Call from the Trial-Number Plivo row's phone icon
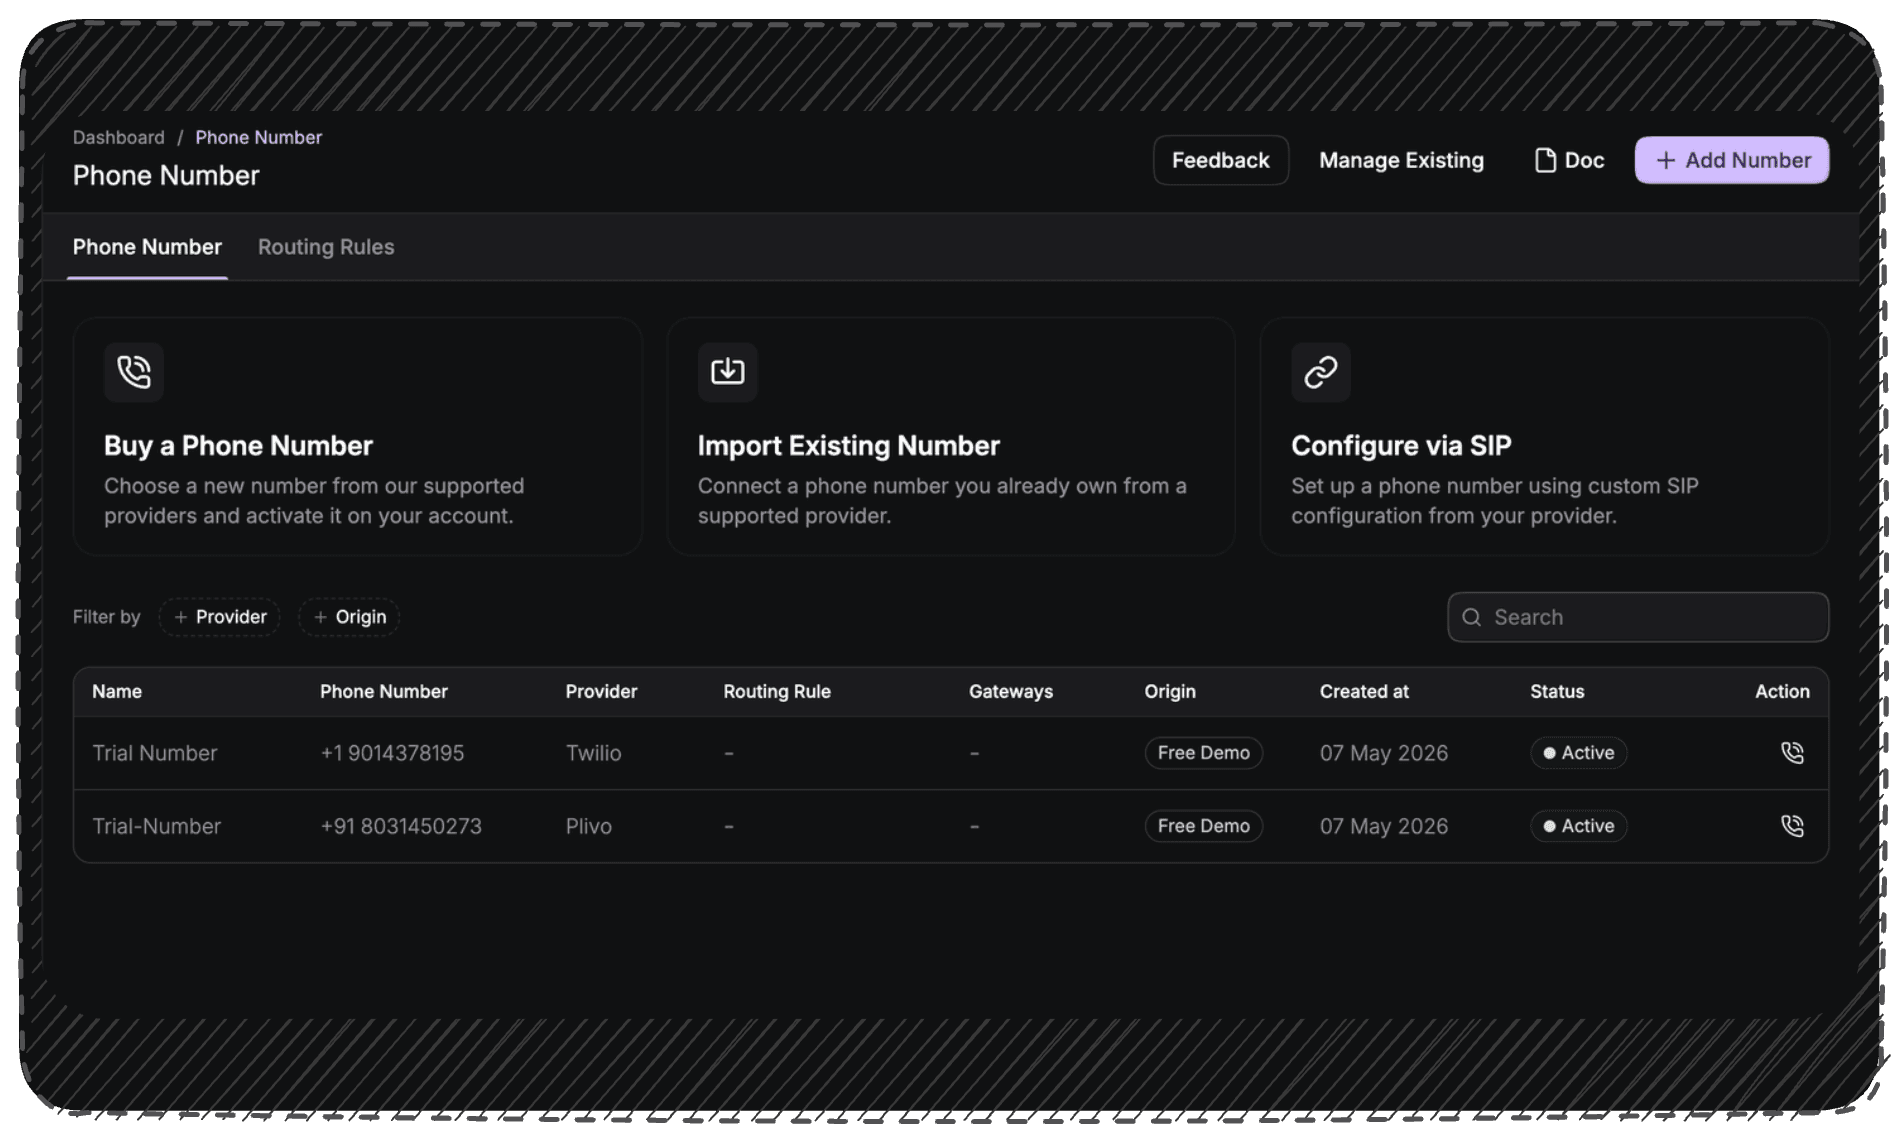Image resolution: width=1901 pixels, height=1132 pixels. pyautogui.click(x=1792, y=826)
